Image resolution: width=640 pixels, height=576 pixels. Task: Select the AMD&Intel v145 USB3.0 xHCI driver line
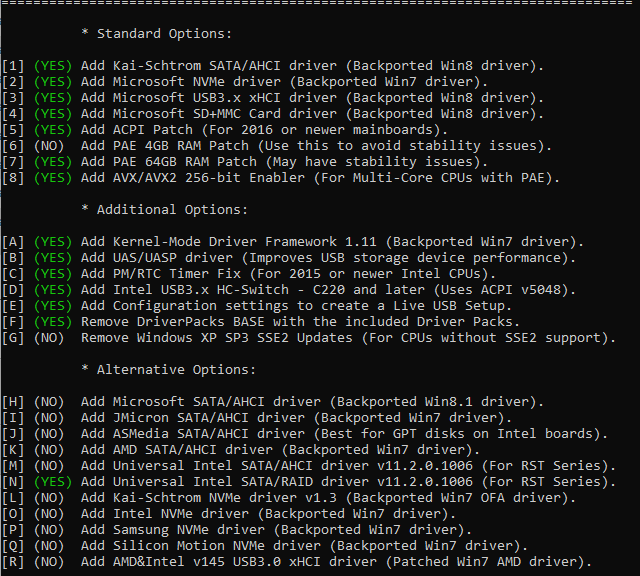(x=337, y=562)
